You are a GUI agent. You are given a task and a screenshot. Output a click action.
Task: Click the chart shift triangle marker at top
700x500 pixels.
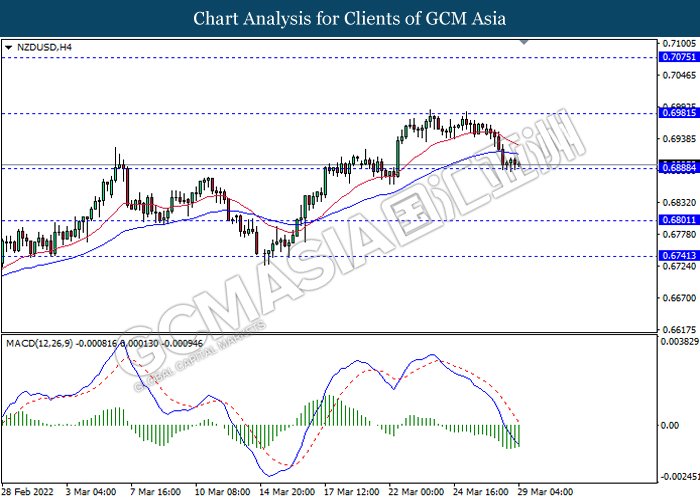pyautogui.click(x=524, y=42)
